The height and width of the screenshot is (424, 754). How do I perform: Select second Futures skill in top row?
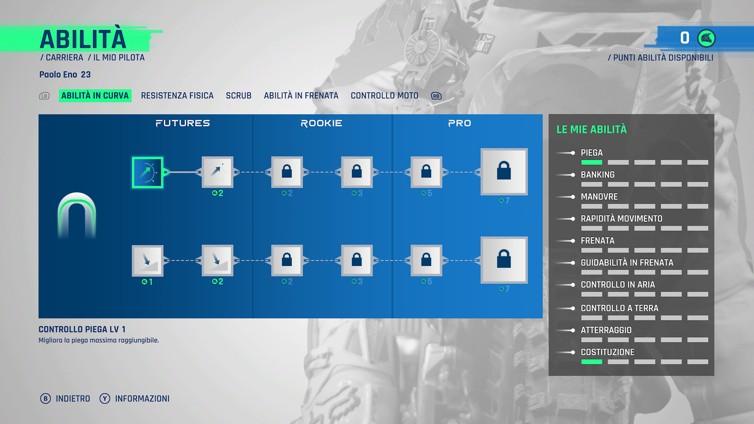coord(217,172)
